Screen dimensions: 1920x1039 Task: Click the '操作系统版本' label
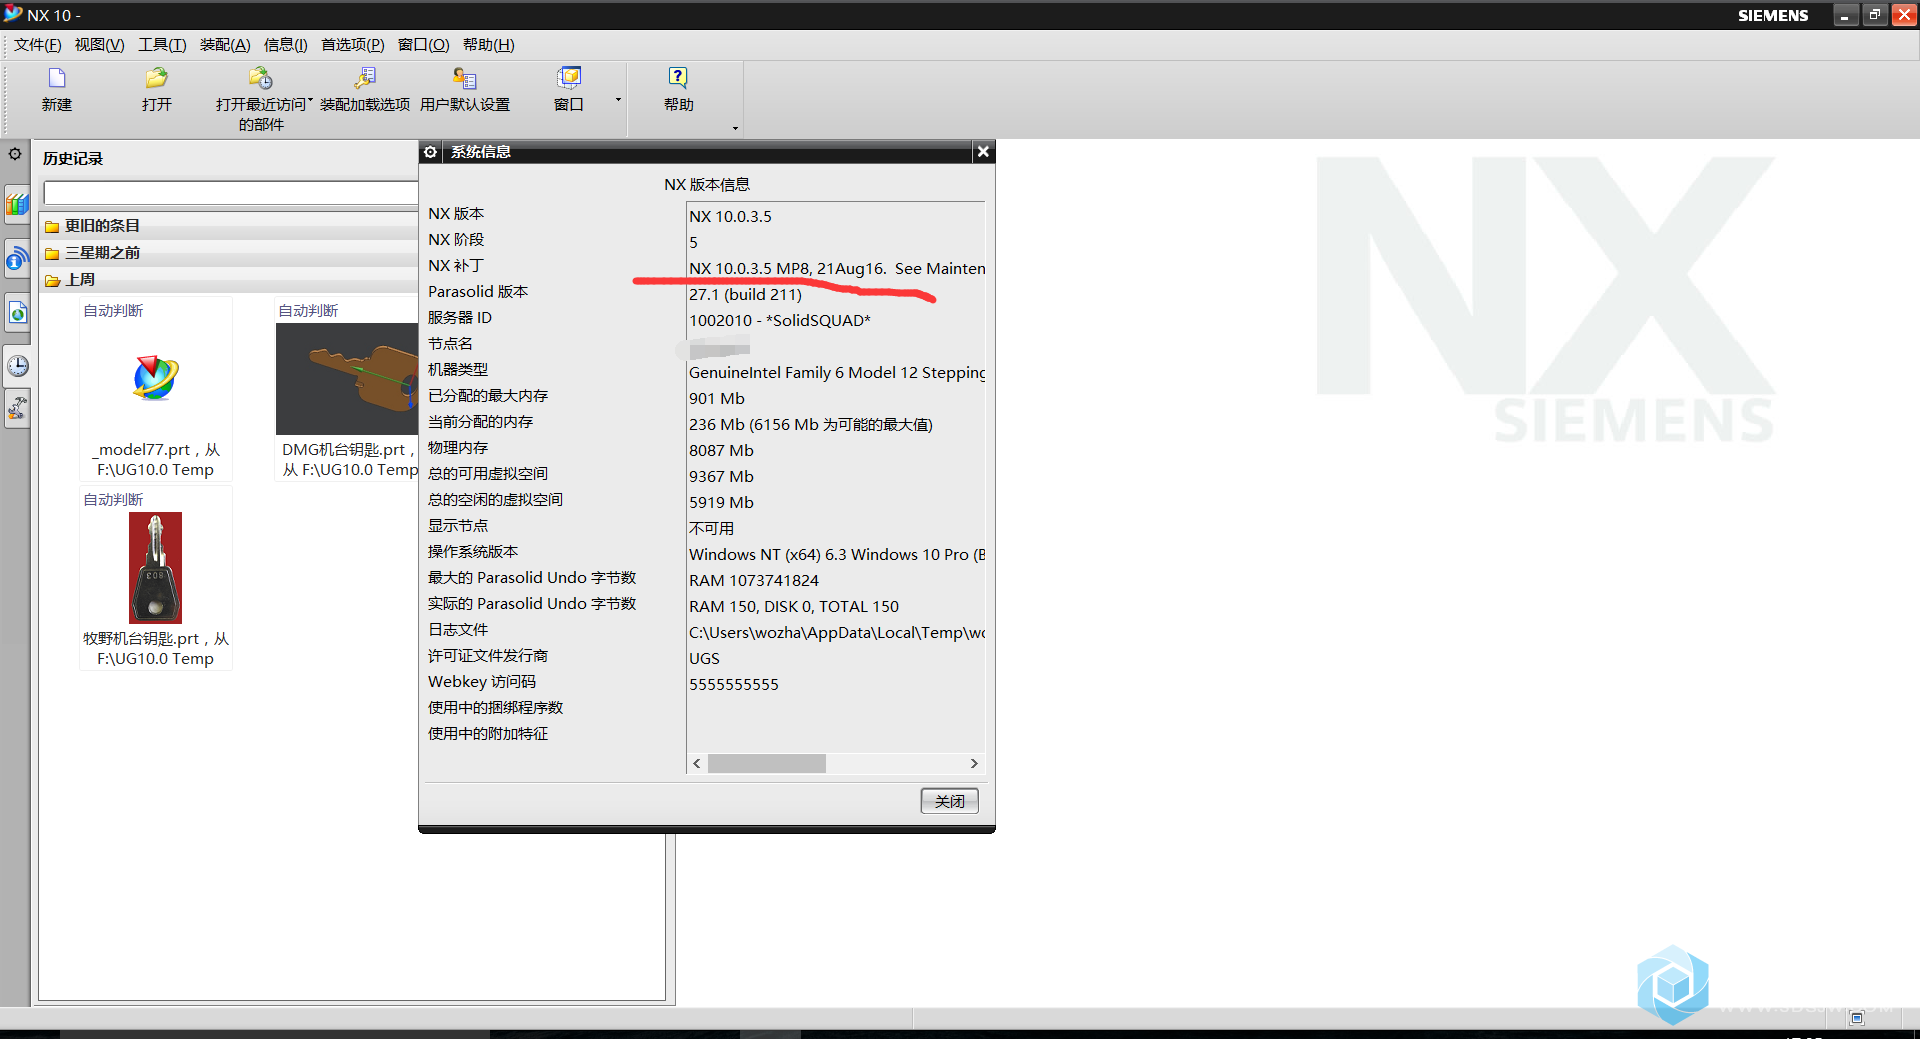pos(473,552)
